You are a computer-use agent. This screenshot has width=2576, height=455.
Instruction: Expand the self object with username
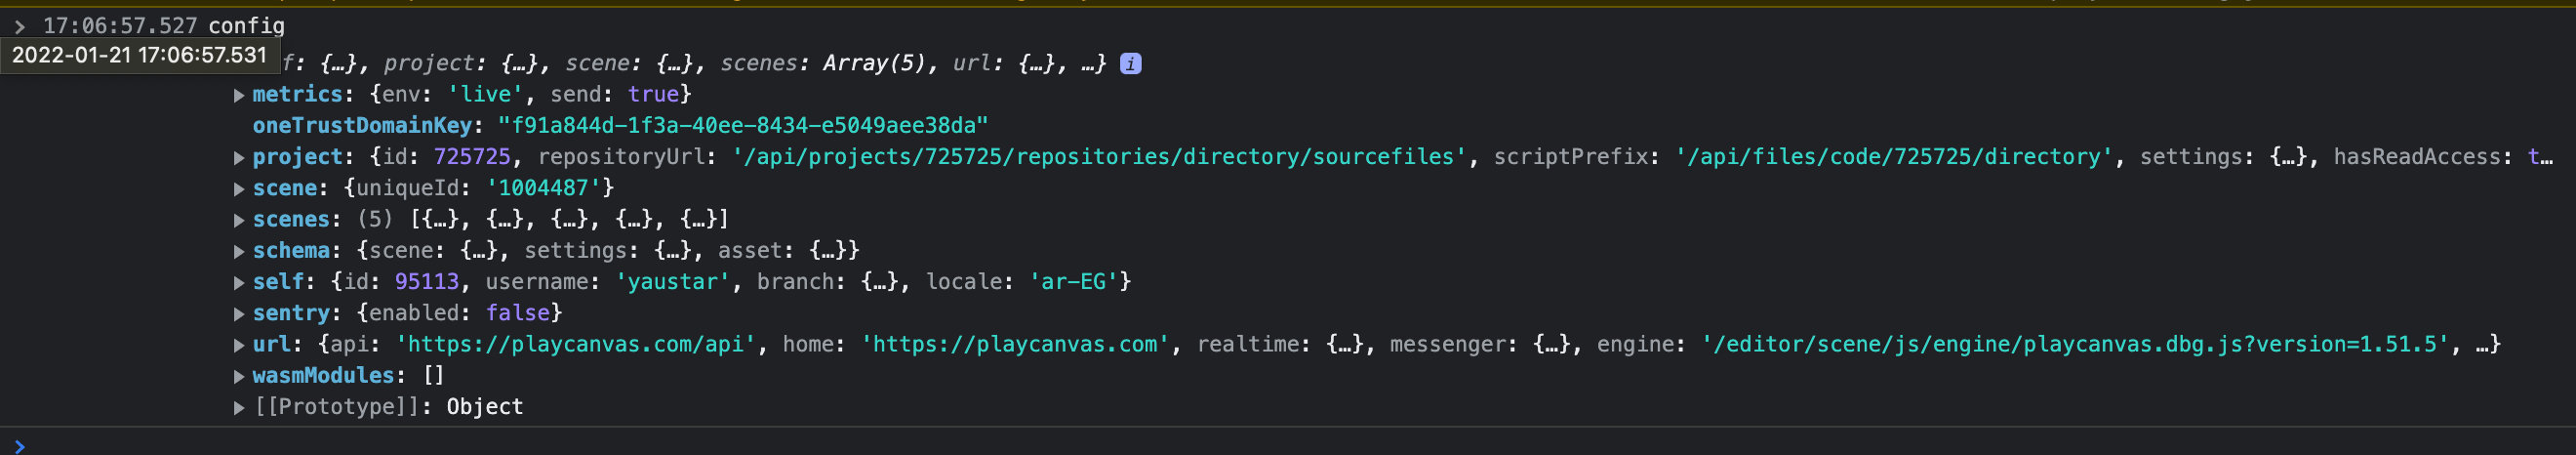(x=239, y=283)
